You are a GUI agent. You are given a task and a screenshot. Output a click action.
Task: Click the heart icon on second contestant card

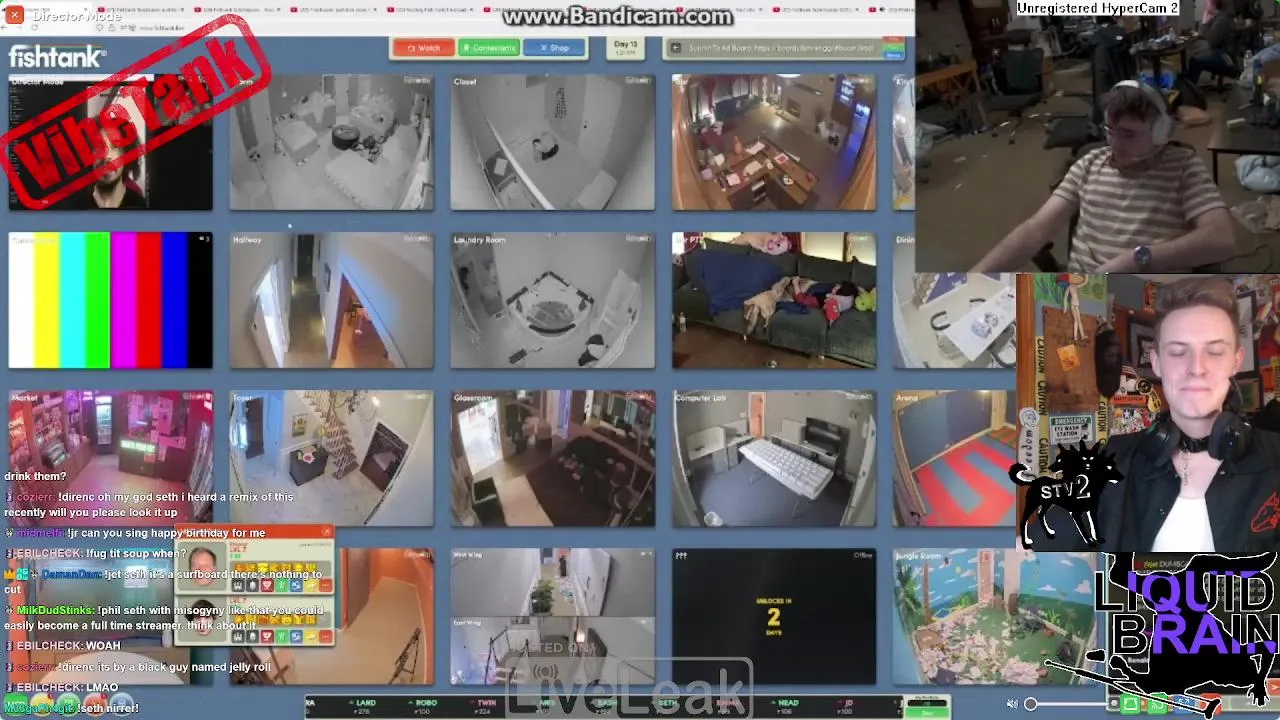coord(268,636)
